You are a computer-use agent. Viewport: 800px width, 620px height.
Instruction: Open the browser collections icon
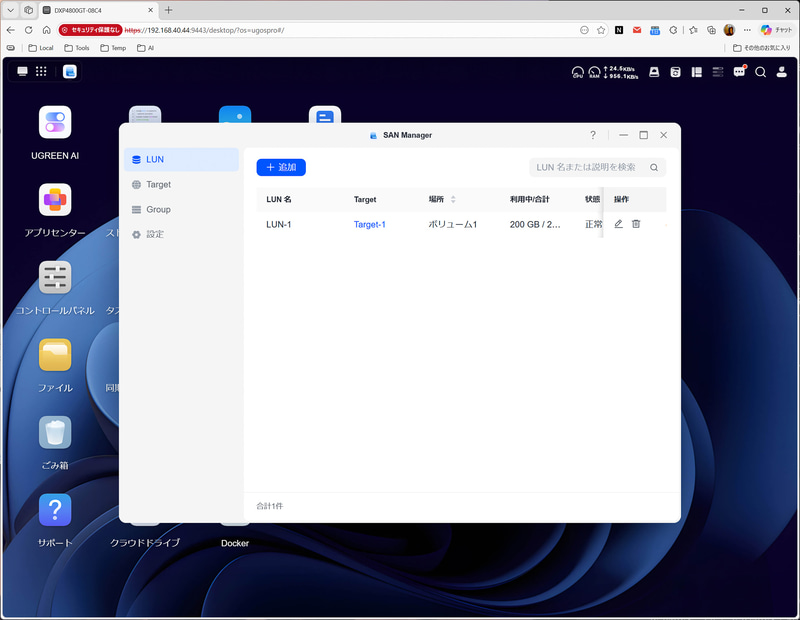(x=711, y=30)
